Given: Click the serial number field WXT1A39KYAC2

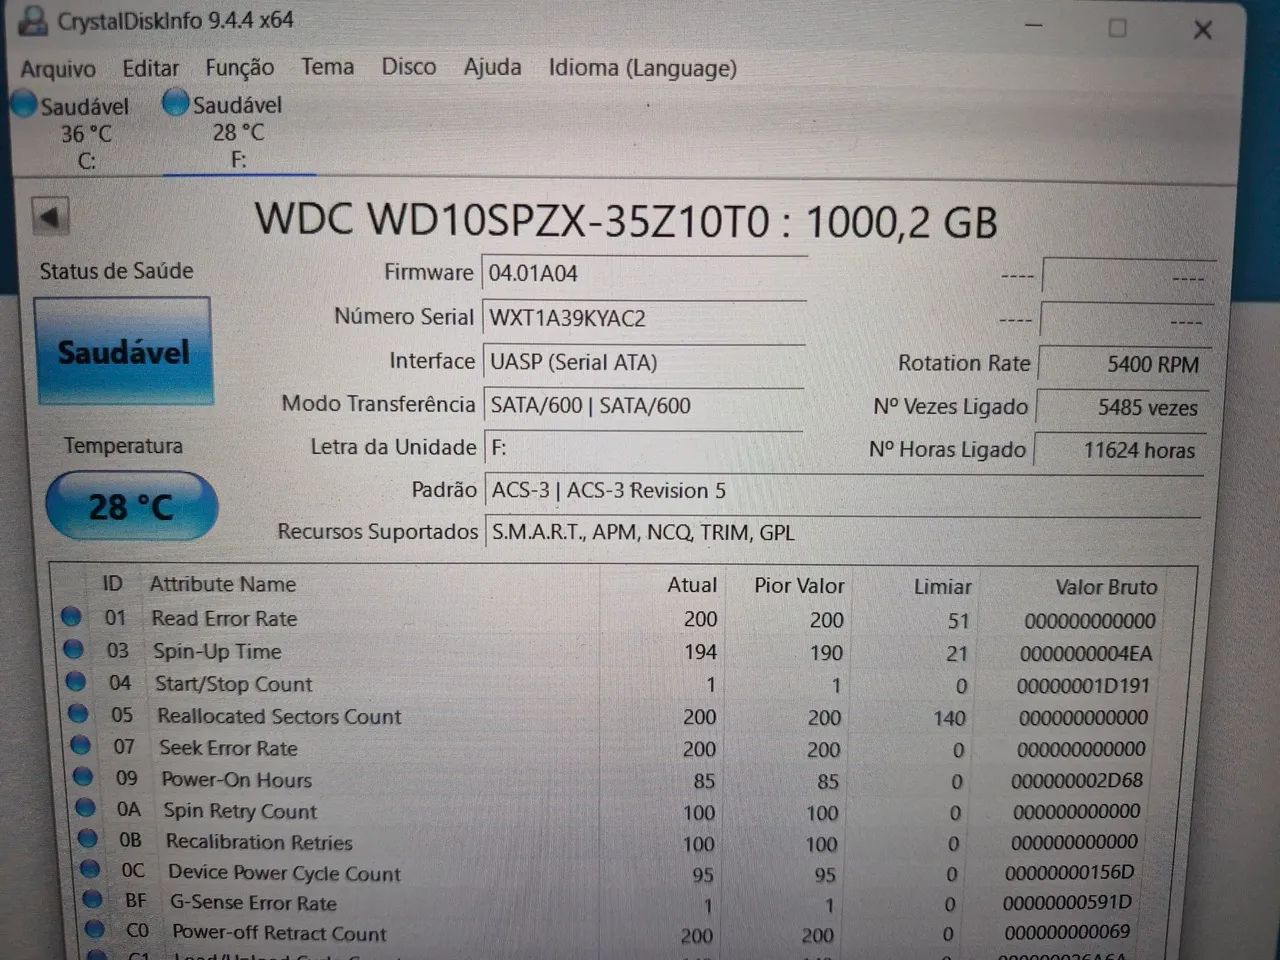Looking at the screenshot, I should [644, 318].
